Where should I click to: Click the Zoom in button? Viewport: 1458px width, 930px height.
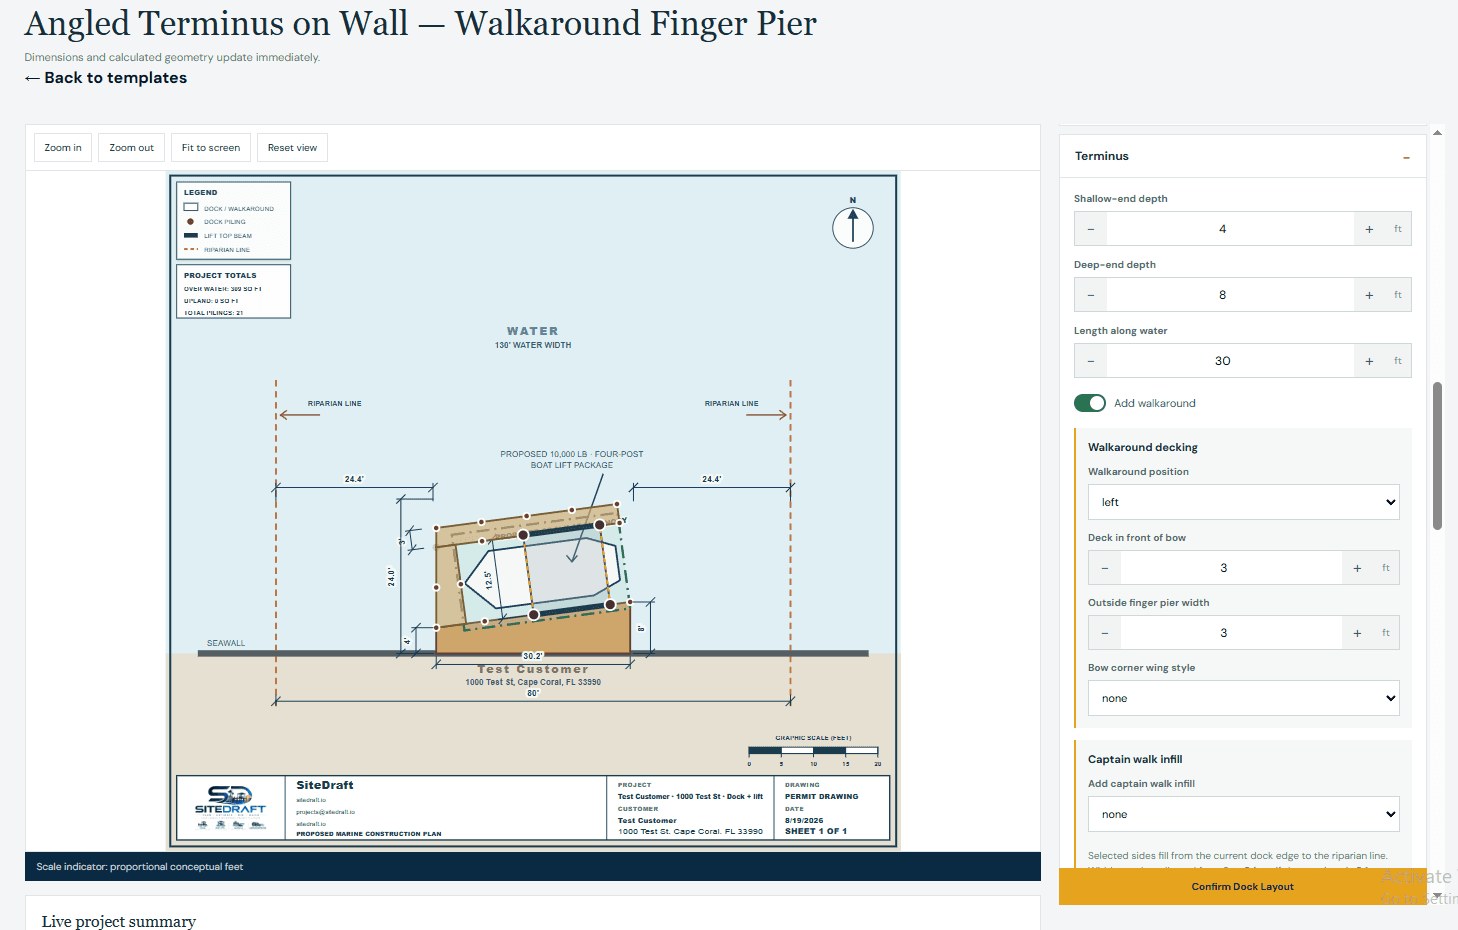click(x=63, y=148)
